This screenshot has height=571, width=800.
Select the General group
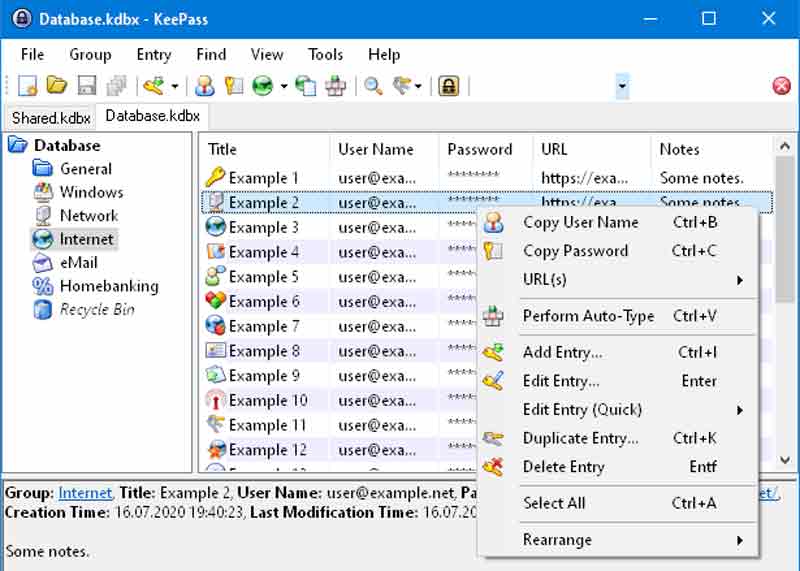[85, 169]
